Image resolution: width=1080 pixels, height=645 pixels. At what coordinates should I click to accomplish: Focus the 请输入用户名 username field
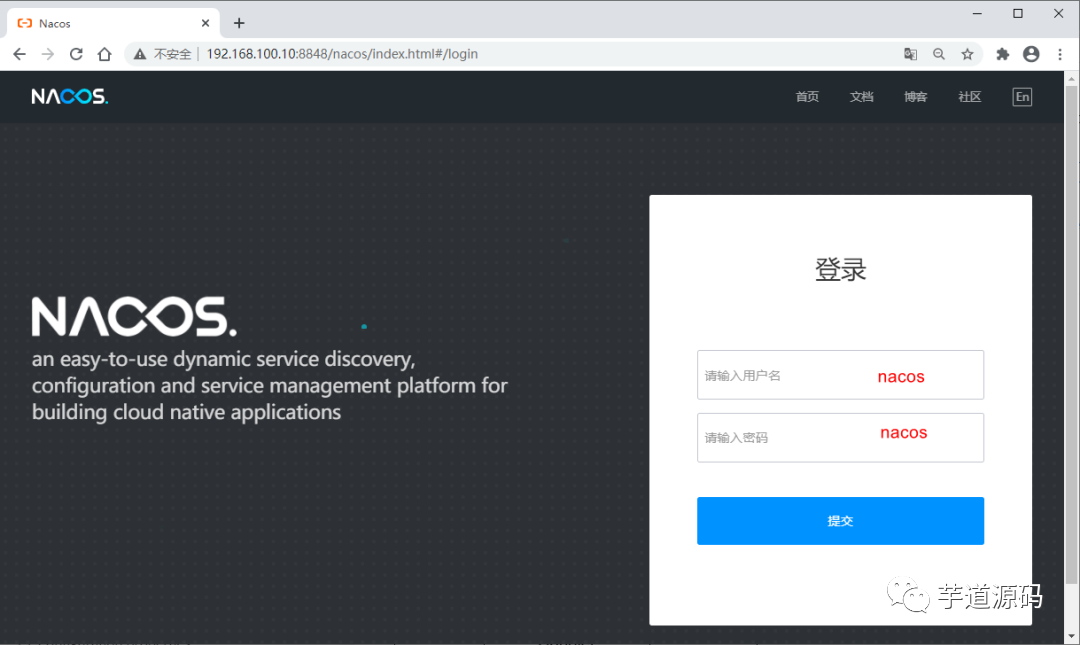click(840, 375)
